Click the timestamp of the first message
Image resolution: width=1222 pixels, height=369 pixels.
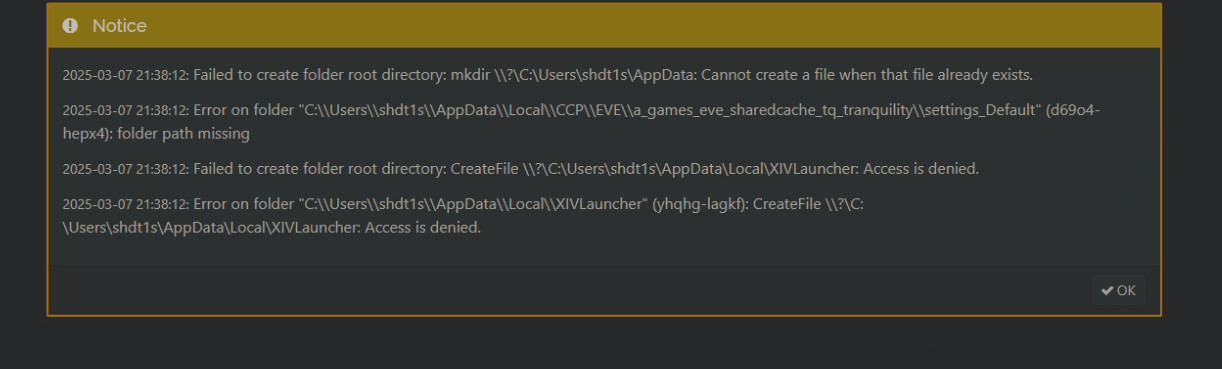click(125, 75)
